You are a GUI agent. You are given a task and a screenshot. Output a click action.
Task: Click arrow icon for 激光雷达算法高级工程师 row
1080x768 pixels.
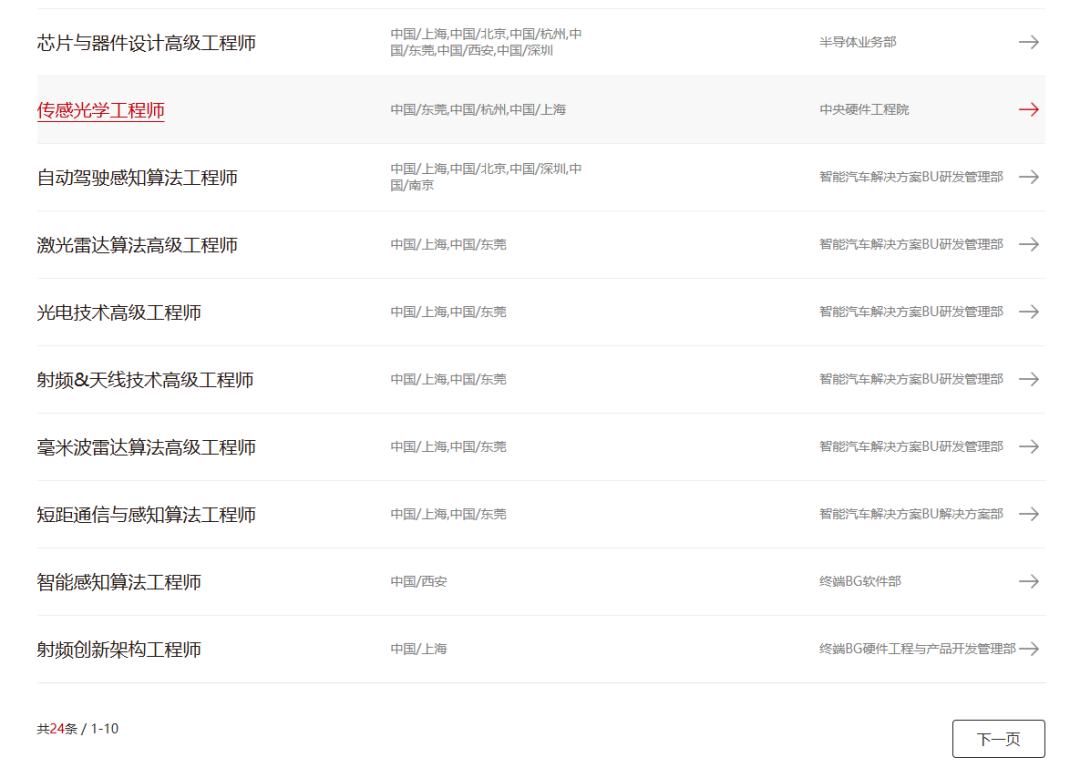click(x=1029, y=245)
